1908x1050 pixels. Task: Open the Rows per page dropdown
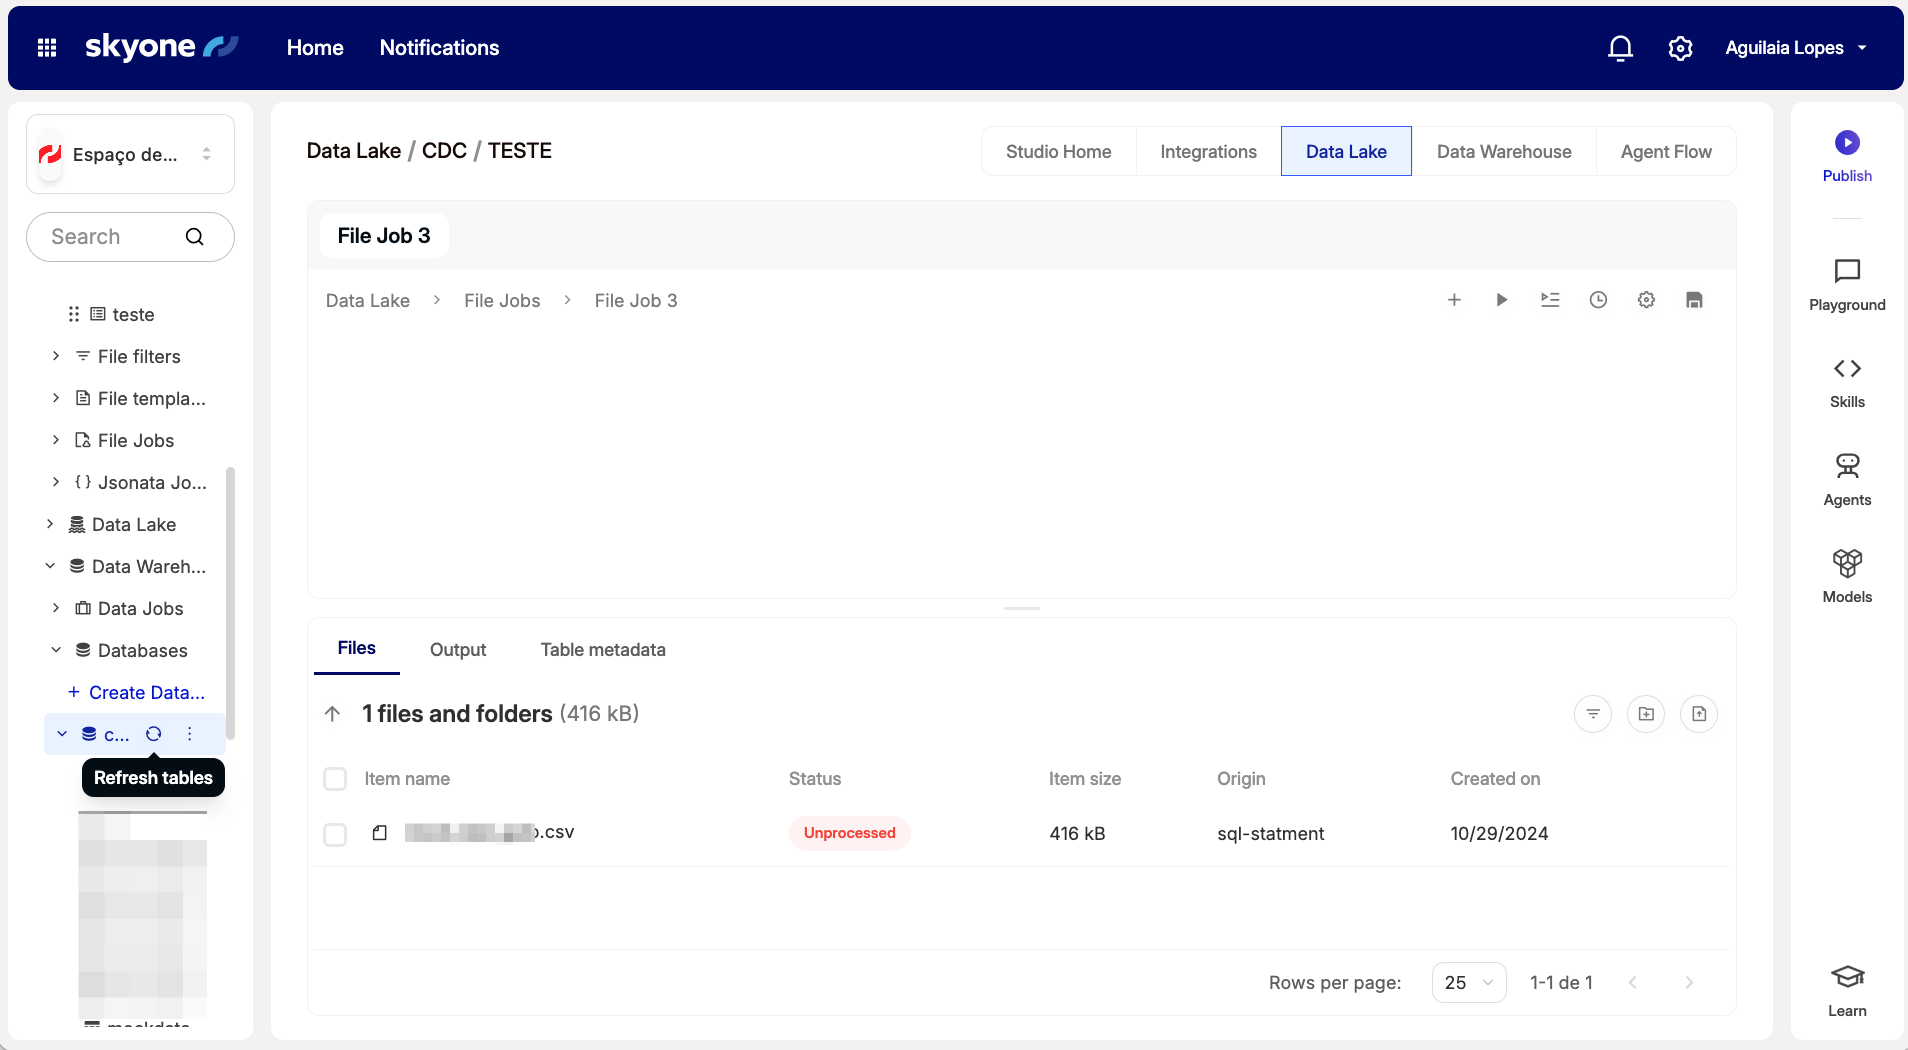pyautogui.click(x=1468, y=983)
